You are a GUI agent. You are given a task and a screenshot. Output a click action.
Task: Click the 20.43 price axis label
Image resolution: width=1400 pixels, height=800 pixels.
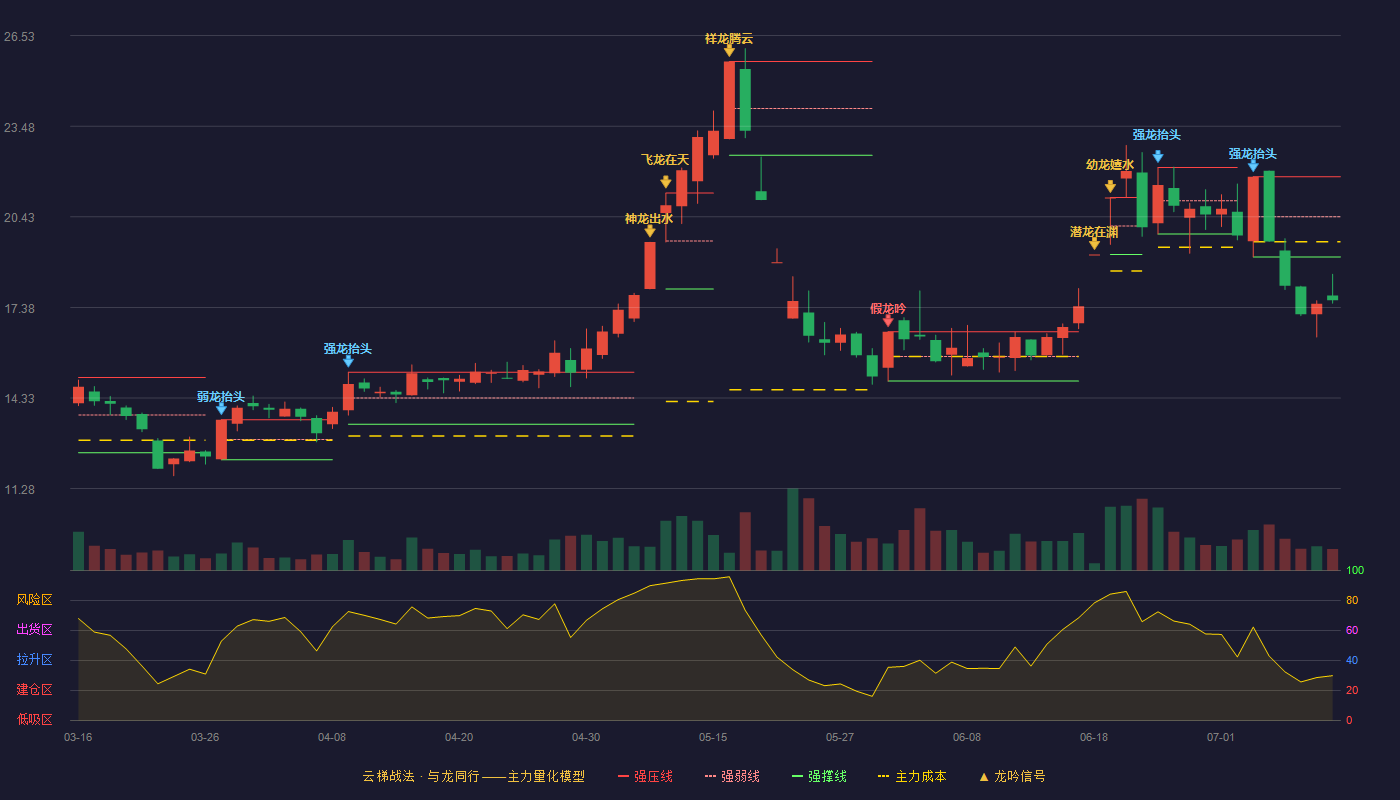tap(19, 218)
